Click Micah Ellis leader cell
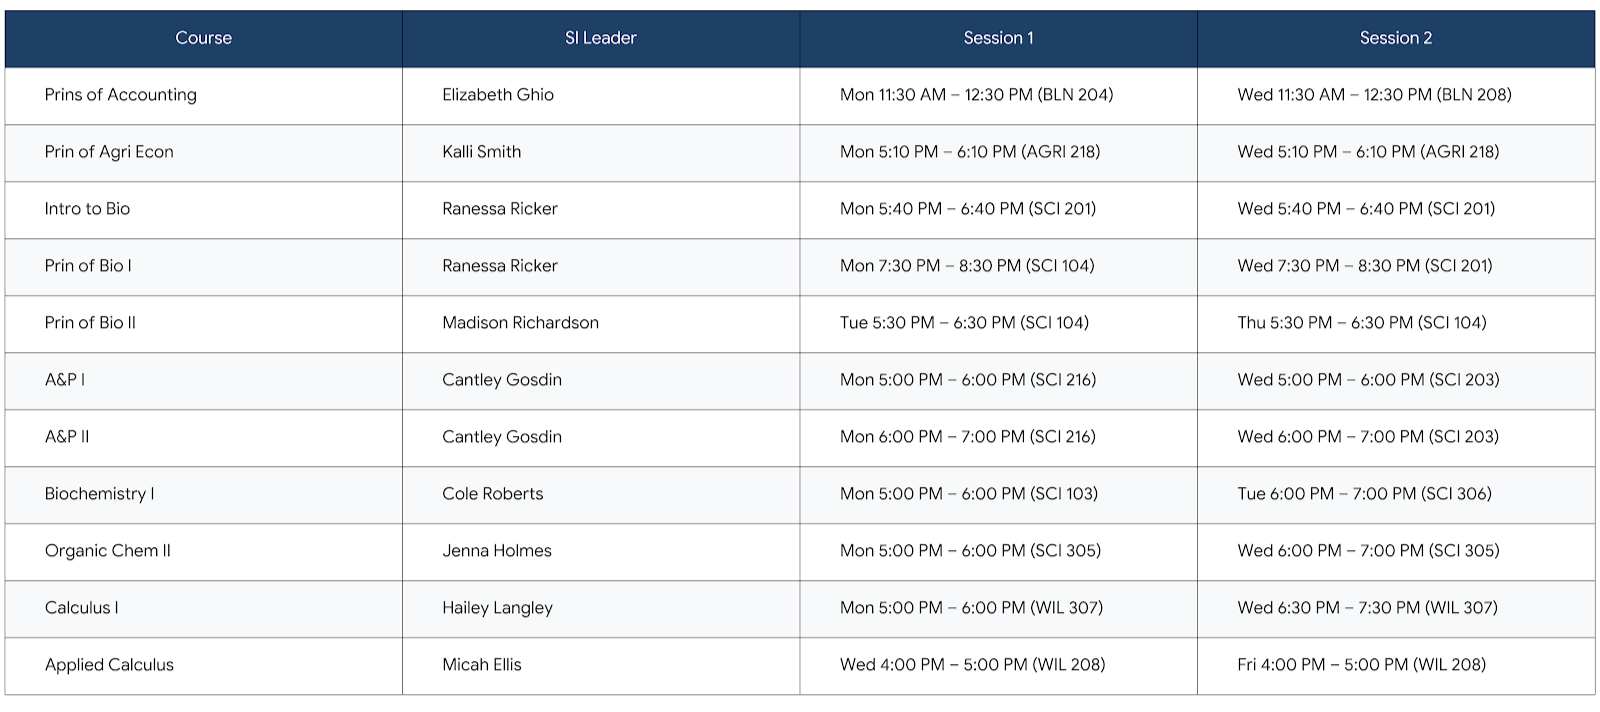 click(x=482, y=665)
